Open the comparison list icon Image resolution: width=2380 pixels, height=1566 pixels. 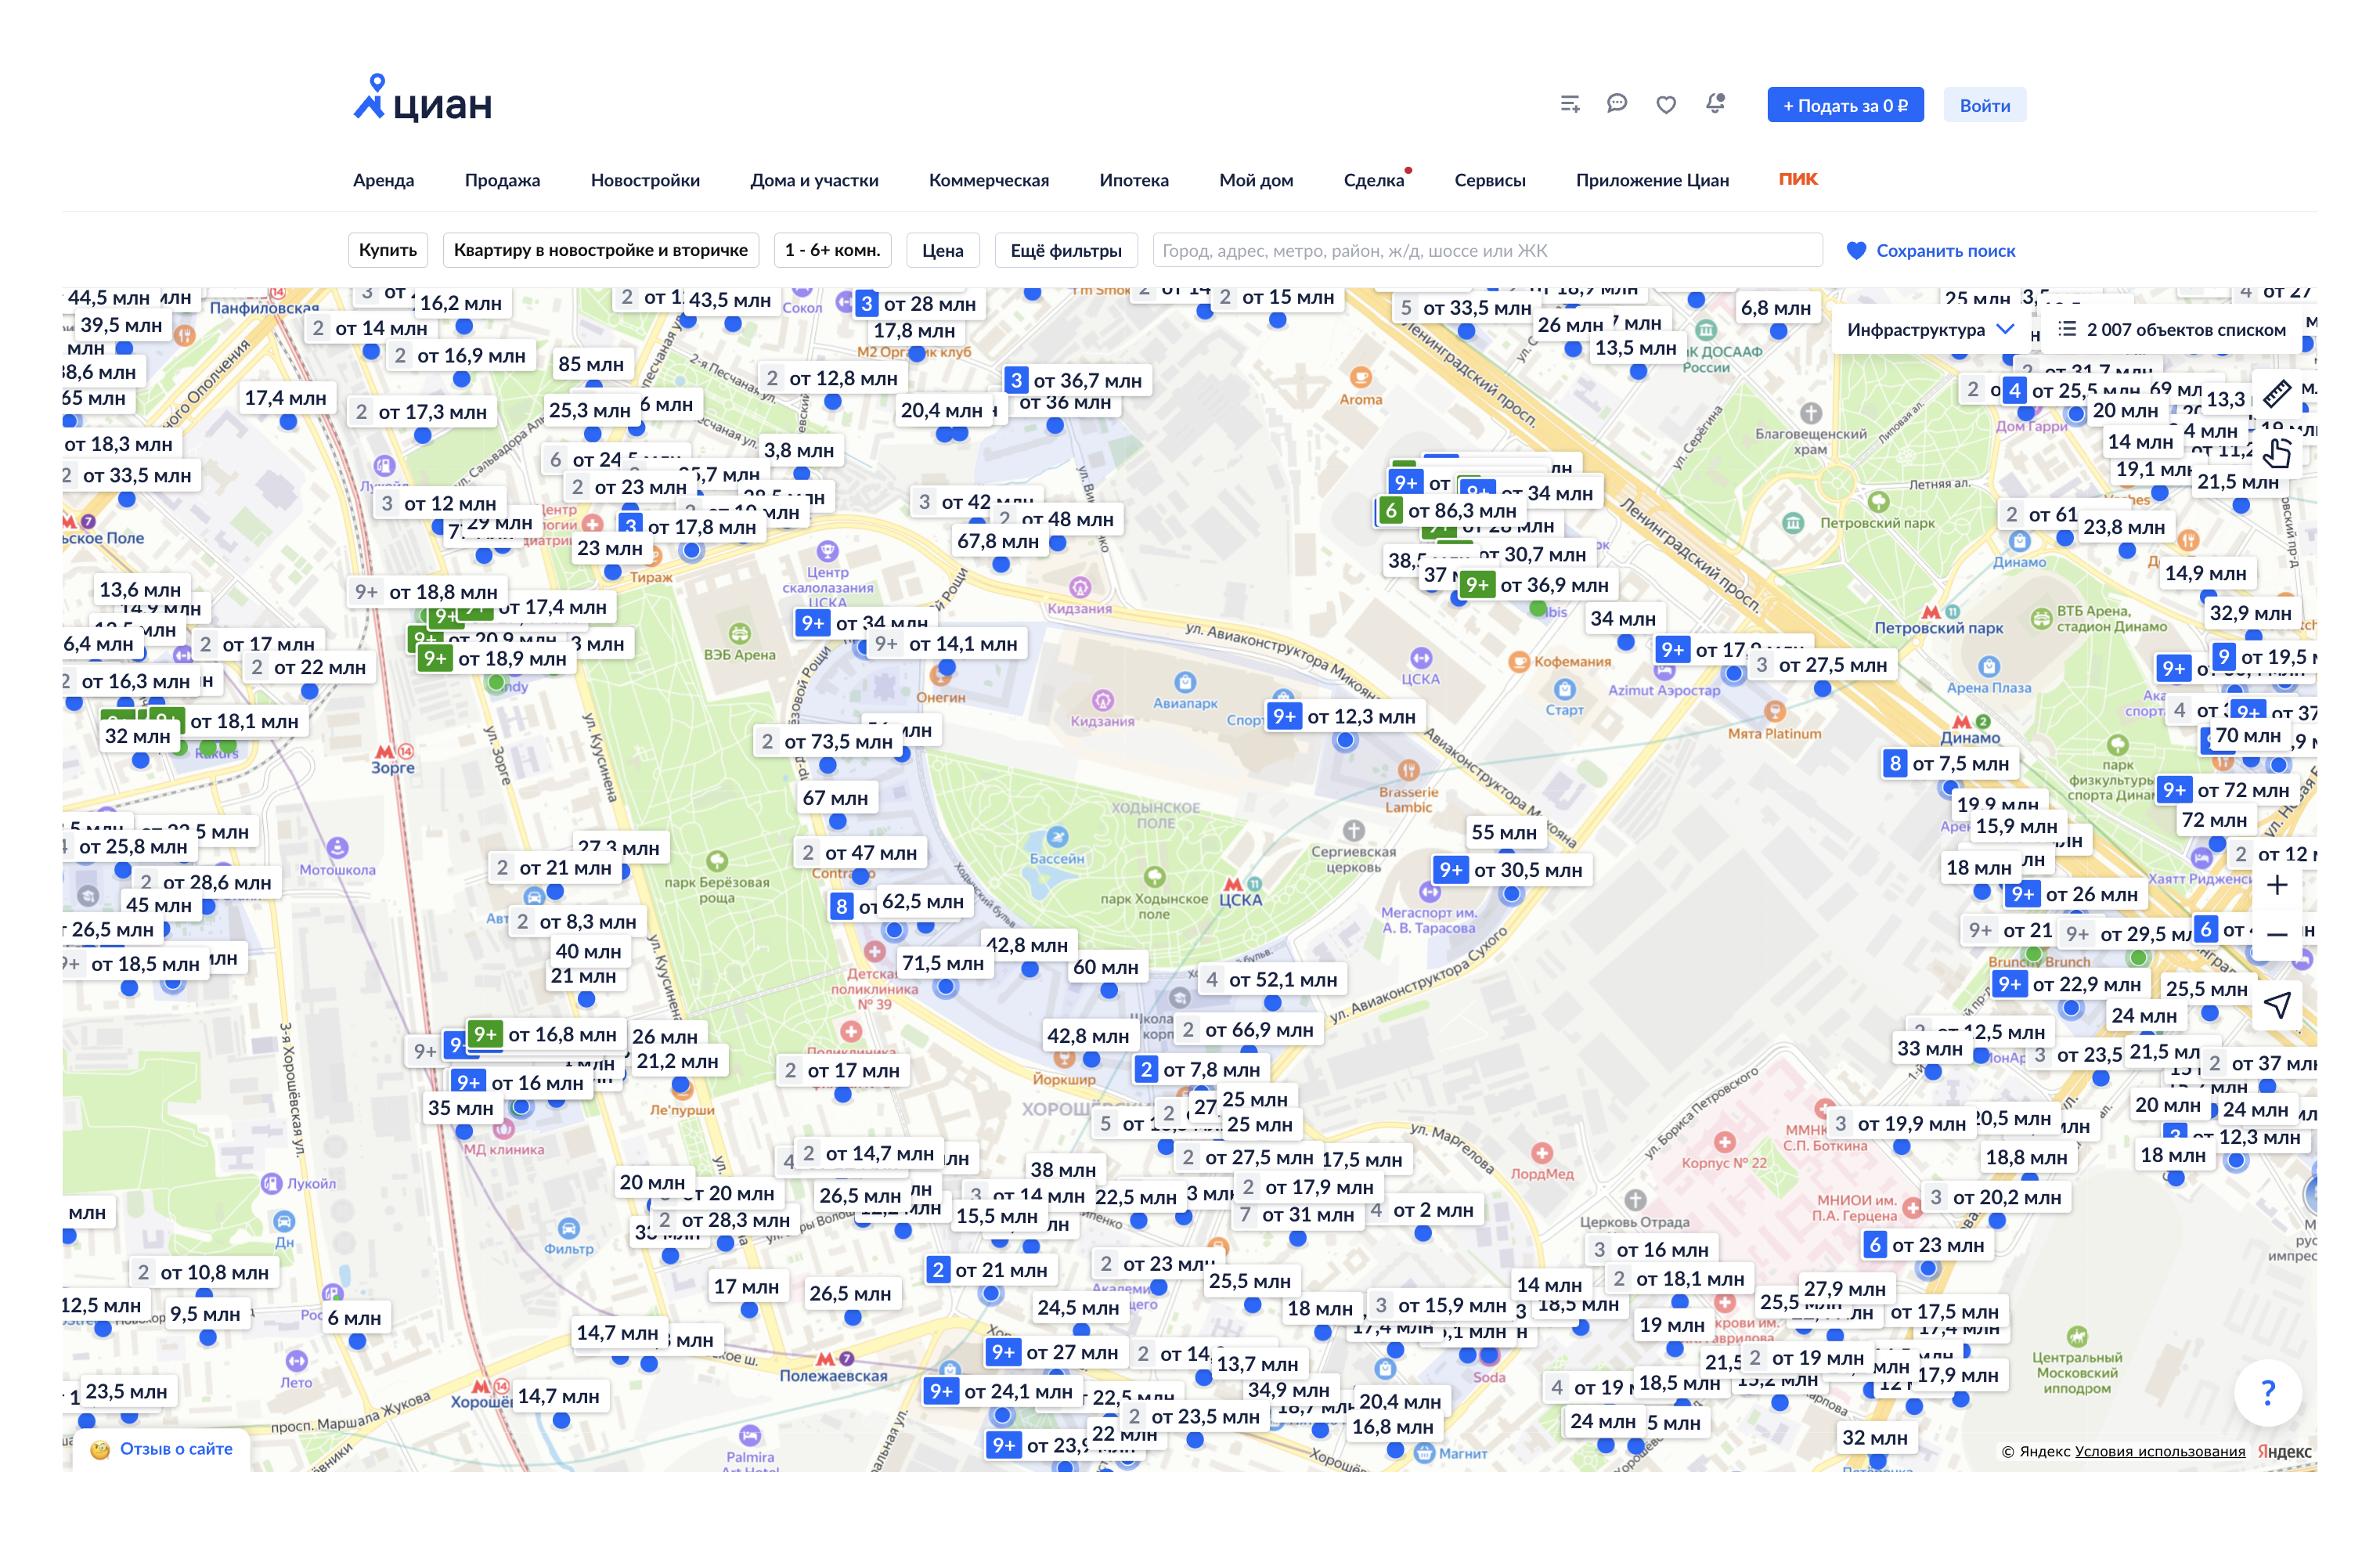click(1570, 104)
